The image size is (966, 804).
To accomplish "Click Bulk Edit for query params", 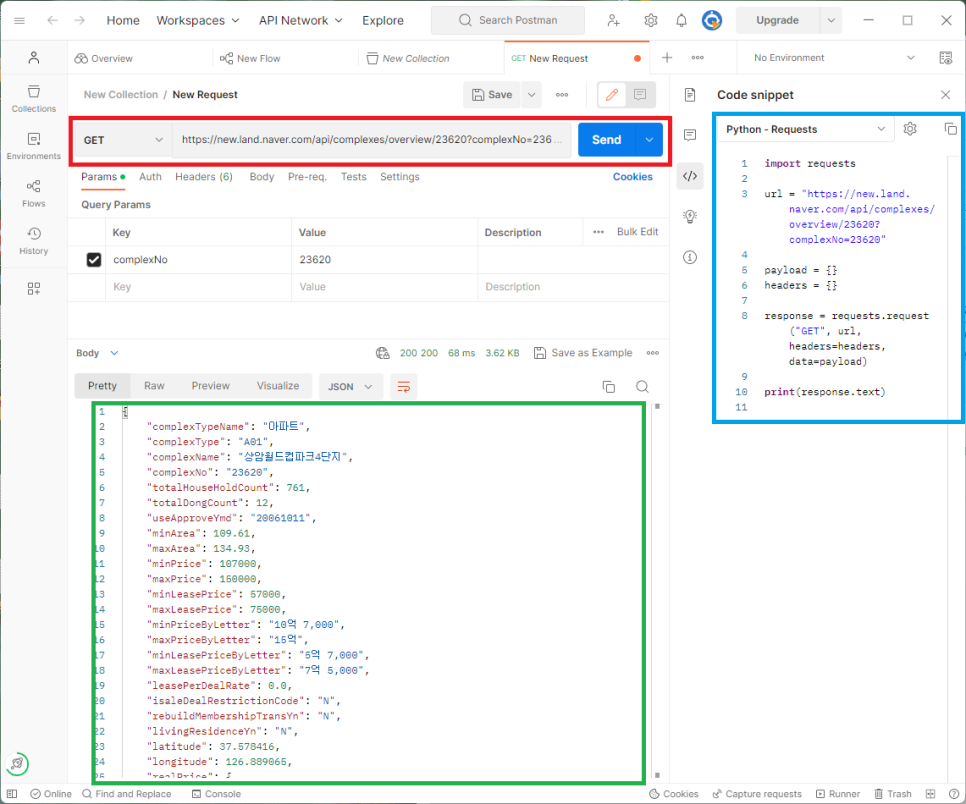I will (638, 232).
